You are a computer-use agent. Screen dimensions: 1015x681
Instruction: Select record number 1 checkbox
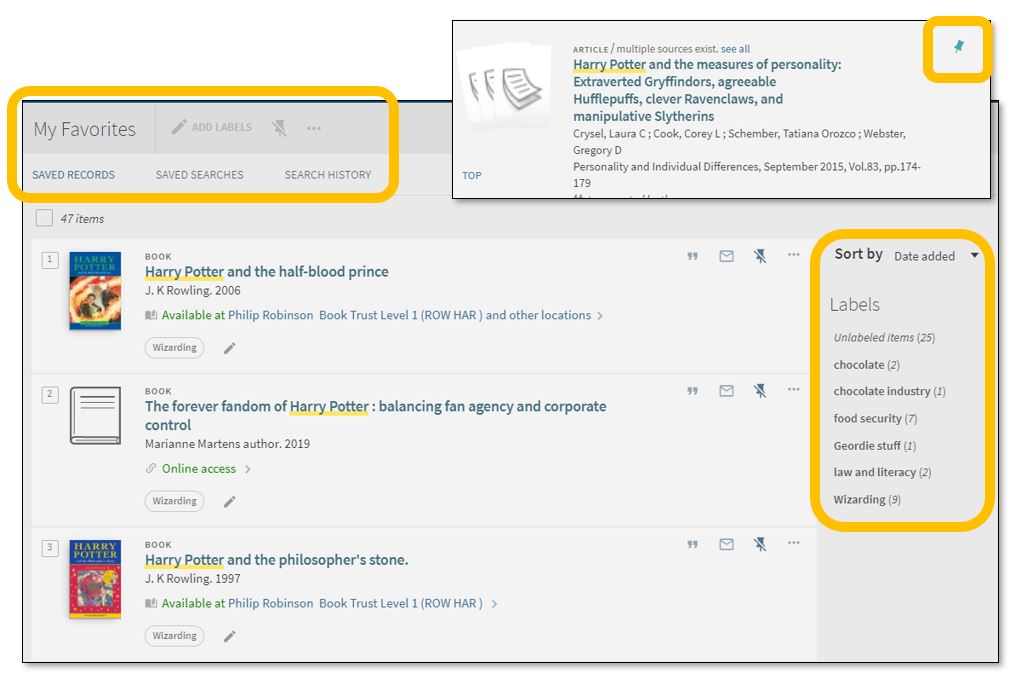[x=50, y=260]
